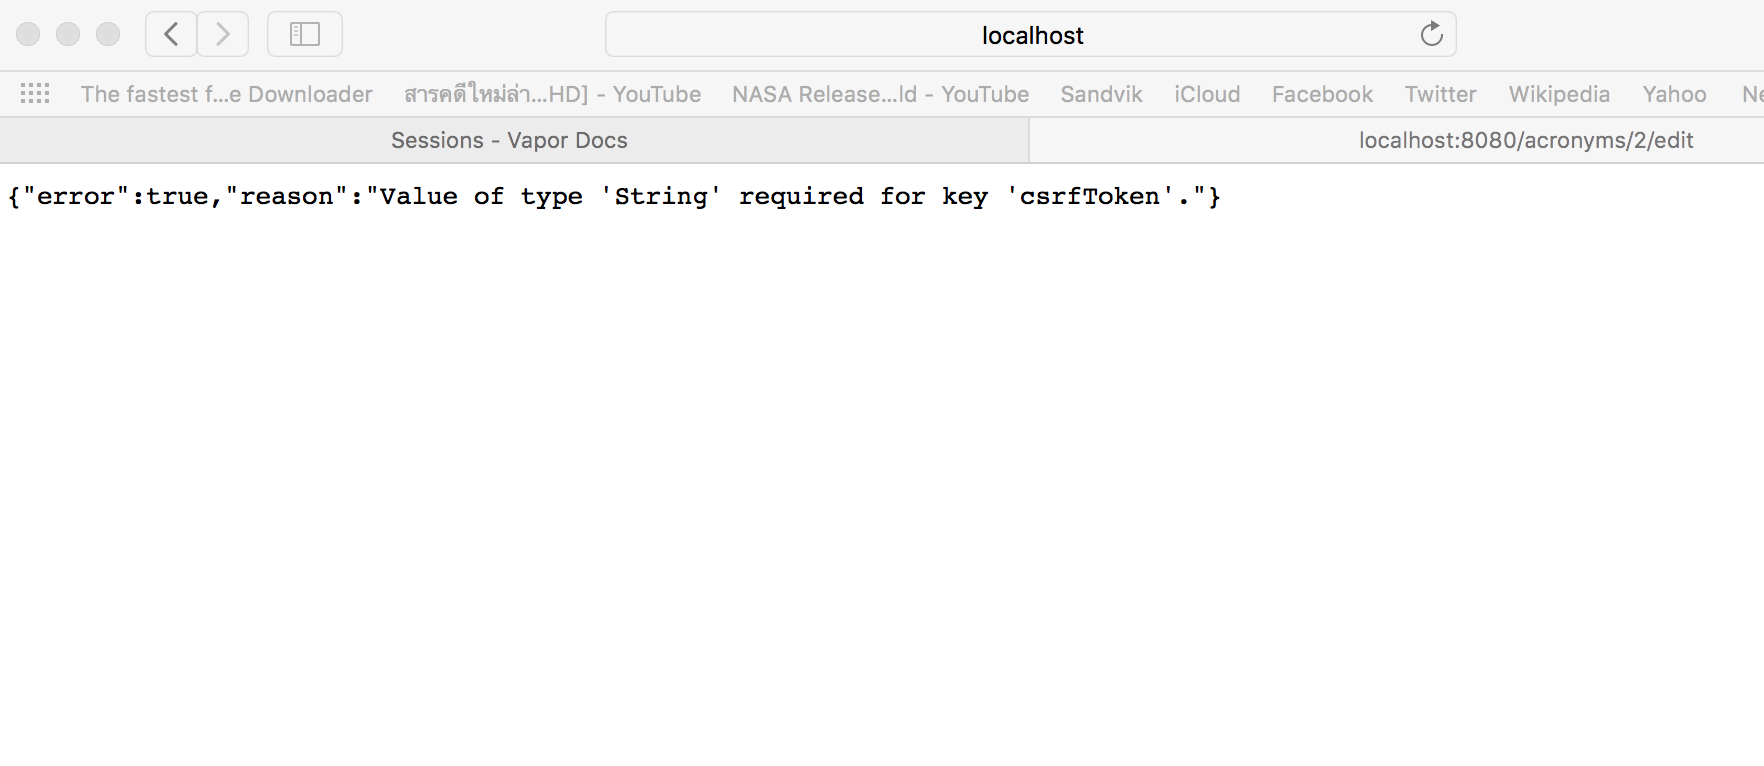Open the Wikipedia bookmark

point(1559,94)
